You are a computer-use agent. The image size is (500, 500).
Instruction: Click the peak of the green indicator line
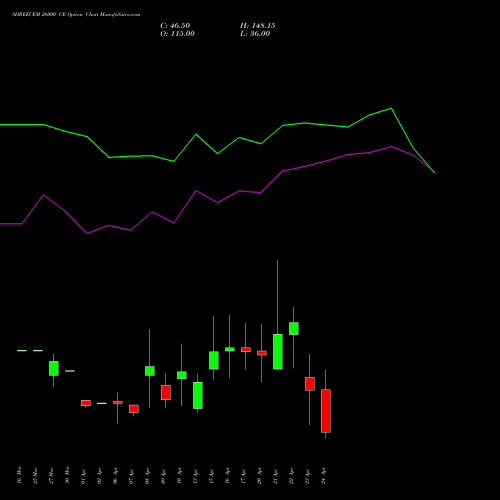point(391,108)
